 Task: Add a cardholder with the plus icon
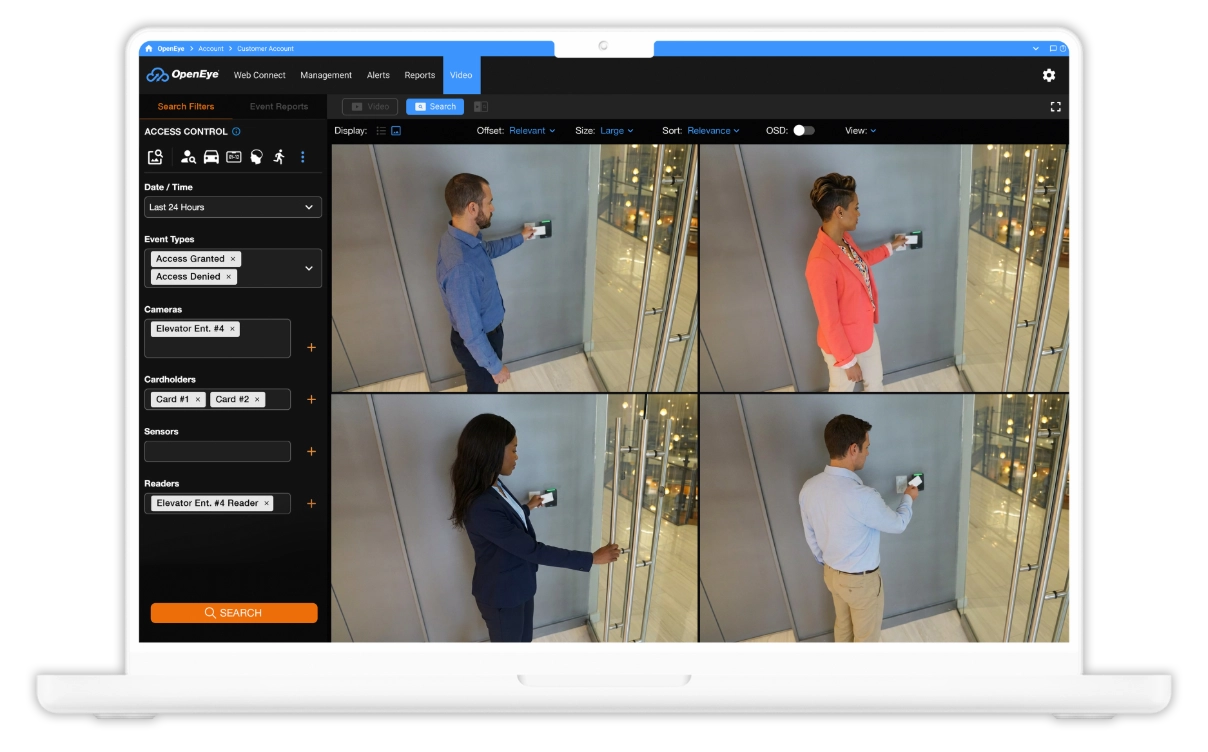(311, 399)
